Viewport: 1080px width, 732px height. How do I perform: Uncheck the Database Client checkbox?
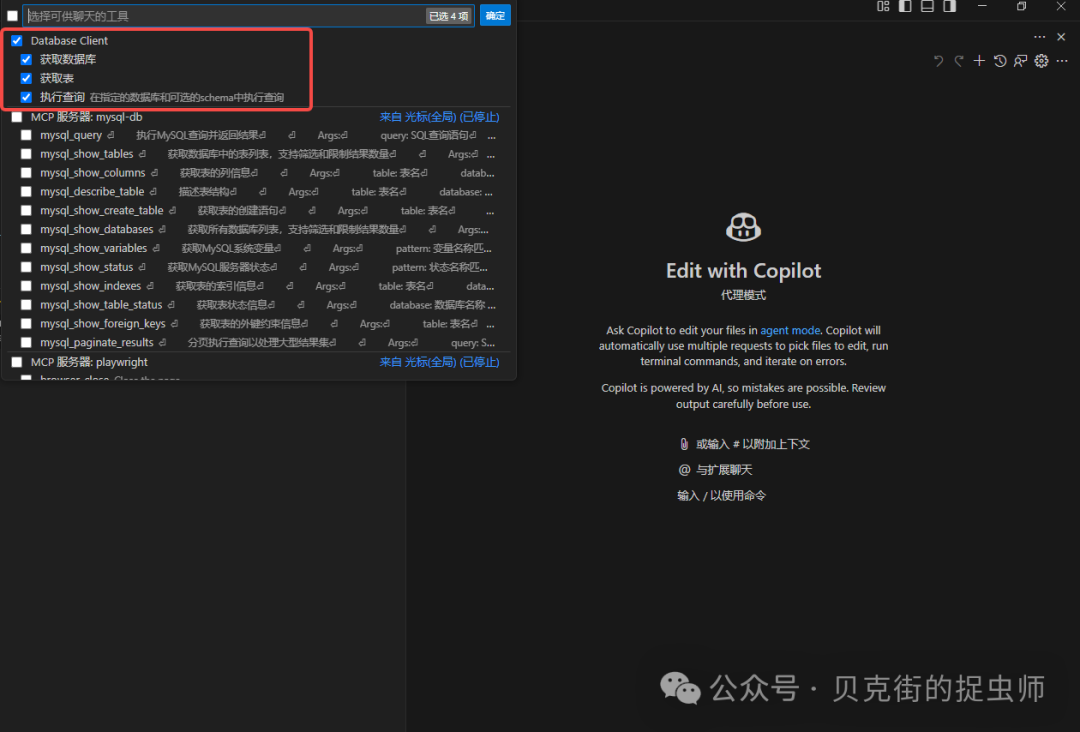pyautogui.click(x=17, y=41)
